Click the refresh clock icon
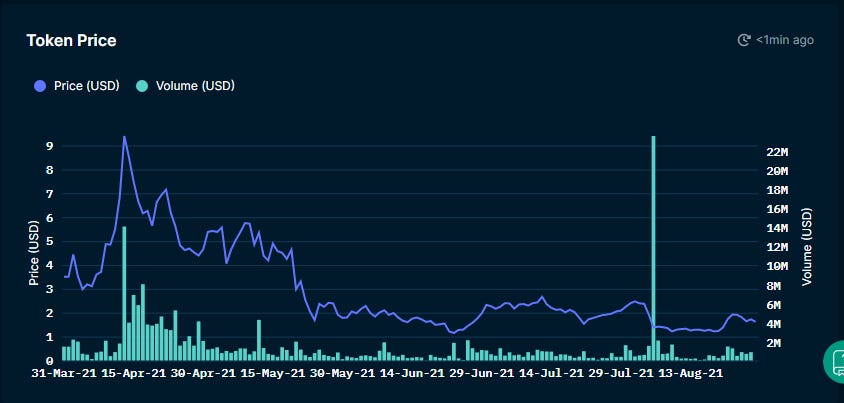 tap(744, 40)
